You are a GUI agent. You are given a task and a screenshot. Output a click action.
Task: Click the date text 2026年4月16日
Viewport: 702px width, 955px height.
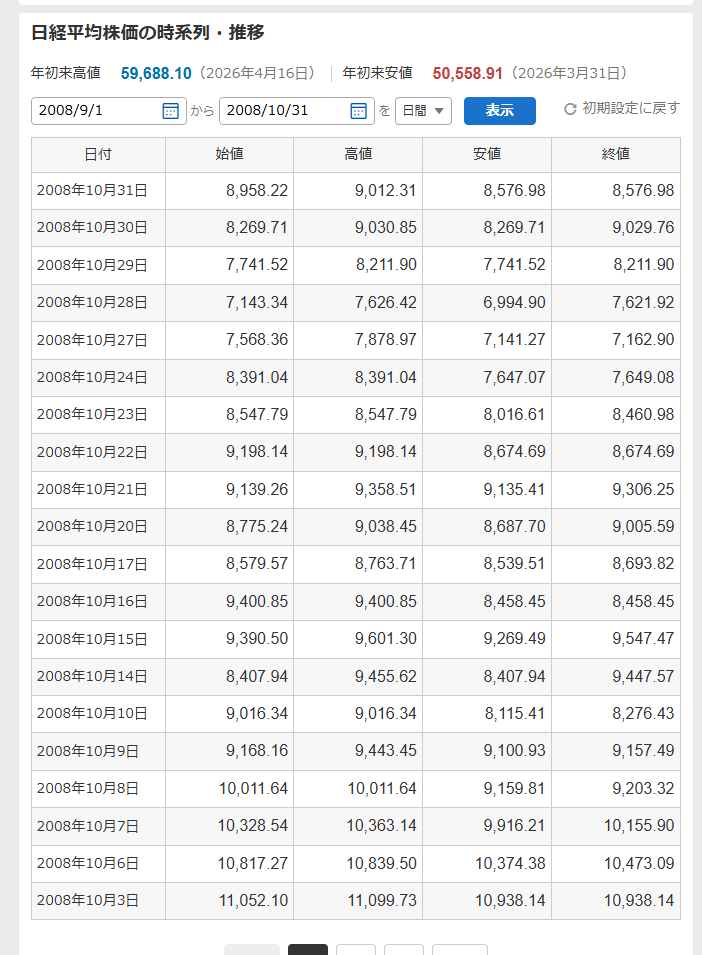(258, 74)
